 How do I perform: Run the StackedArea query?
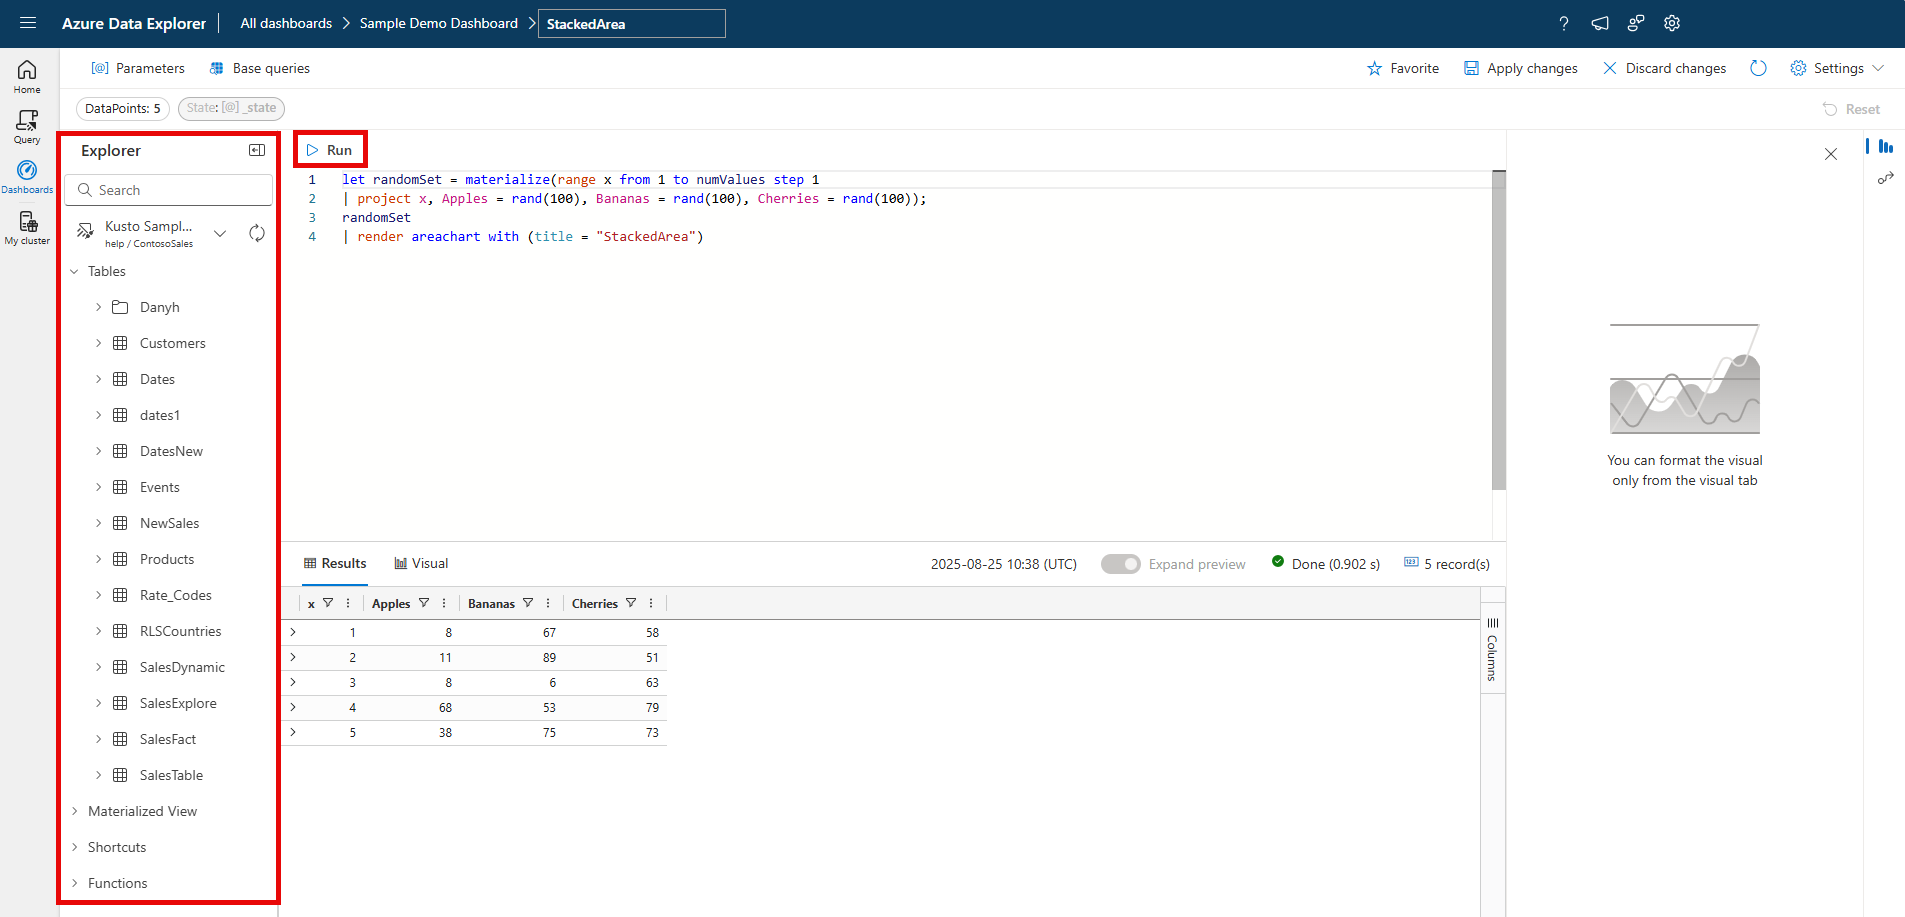tap(330, 149)
